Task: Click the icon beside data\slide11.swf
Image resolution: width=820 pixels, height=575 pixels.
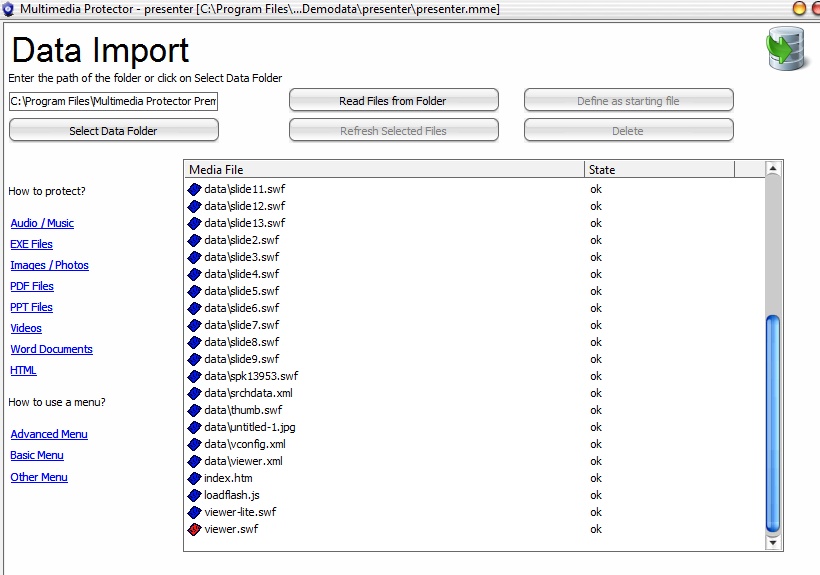Action: pyautogui.click(x=194, y=189)
